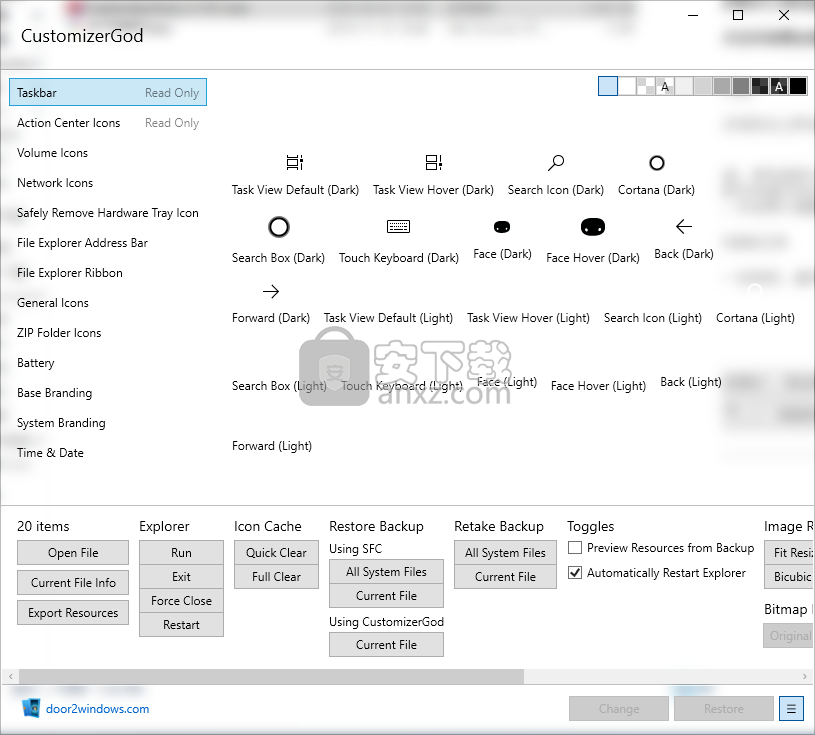Select the dark swatch with white letter A

pyautogui.click(x=779, y=86)
